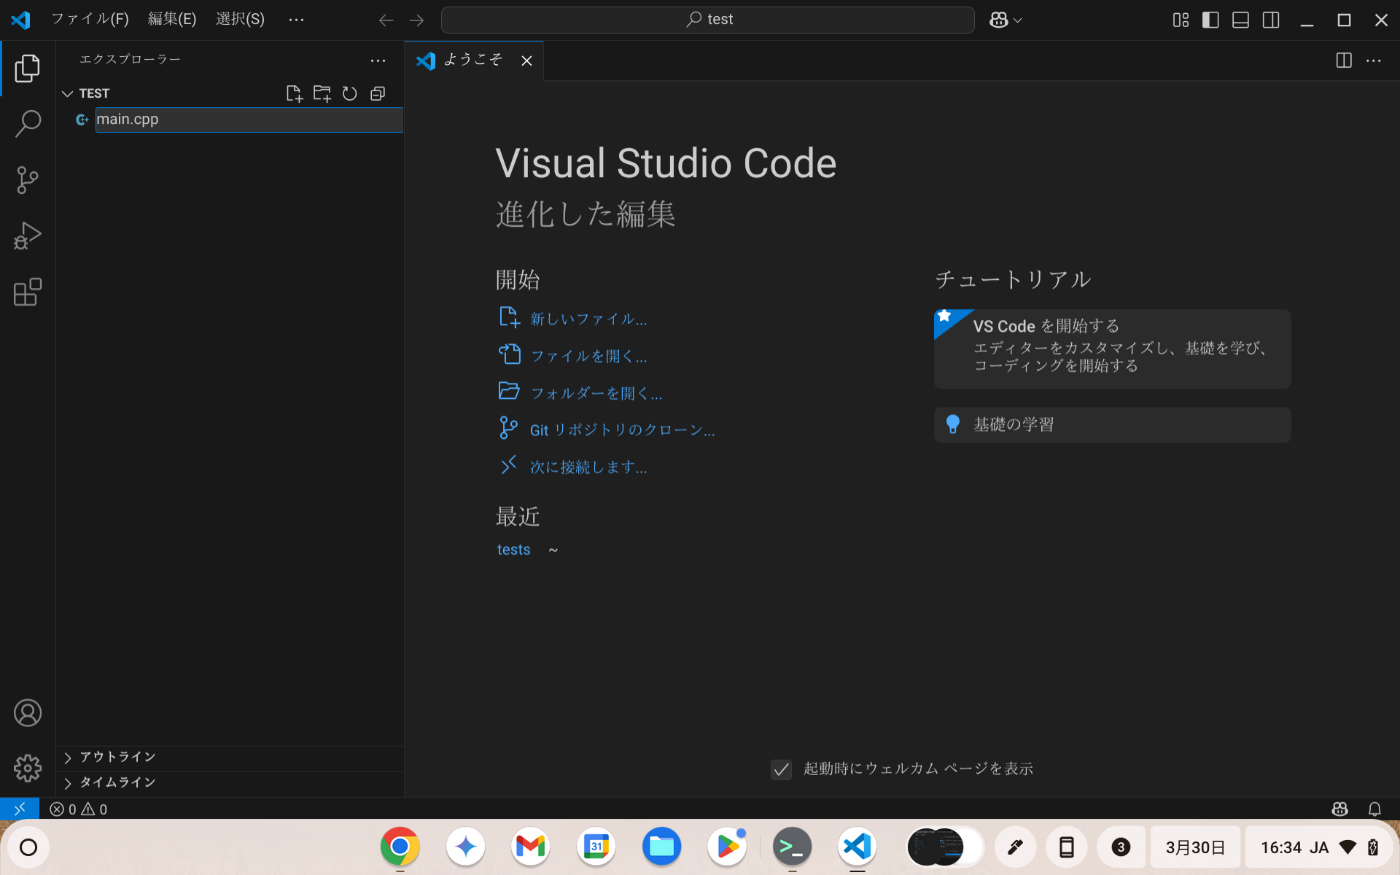The height and width of the screenshot is (875, 1400).
Task: Open the Terminal app from the shelf
Action: click(x=792, y=847)
